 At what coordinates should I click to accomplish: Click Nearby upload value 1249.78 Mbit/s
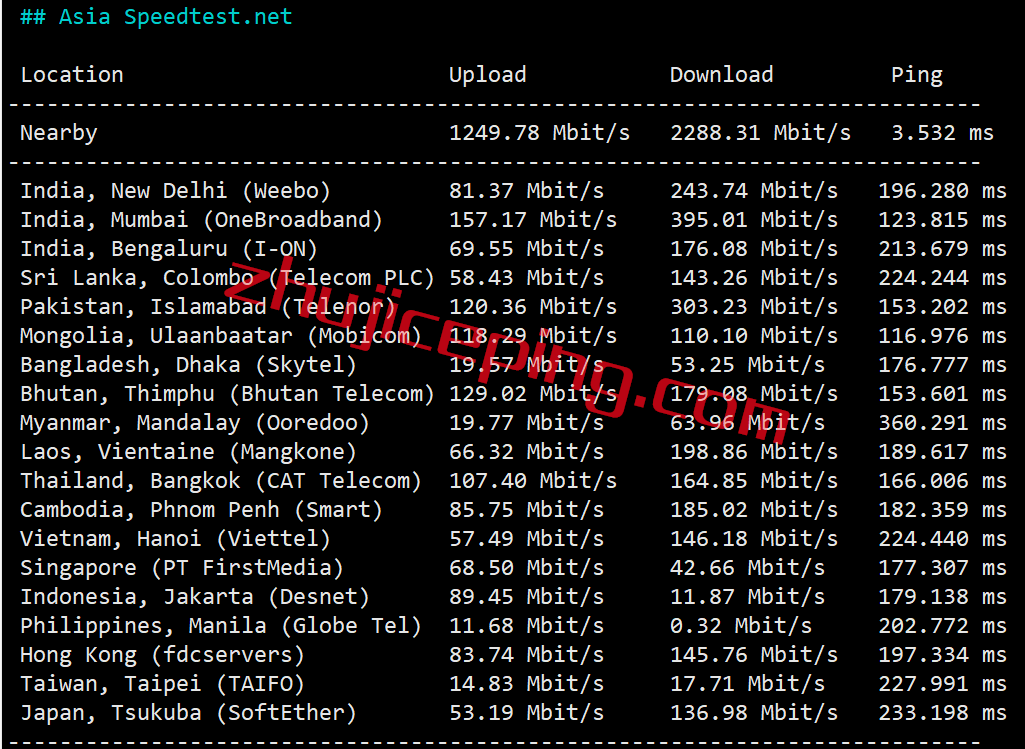coord(539,133)
